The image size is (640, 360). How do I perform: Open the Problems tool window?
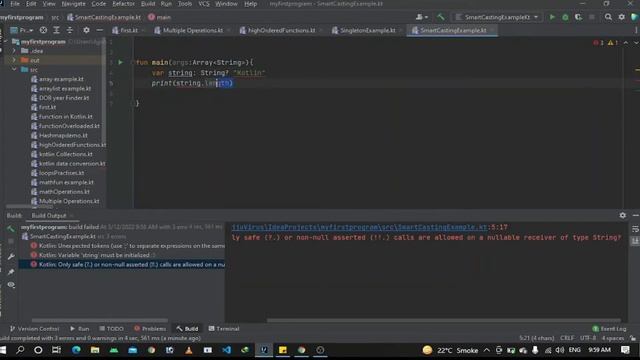150,329
